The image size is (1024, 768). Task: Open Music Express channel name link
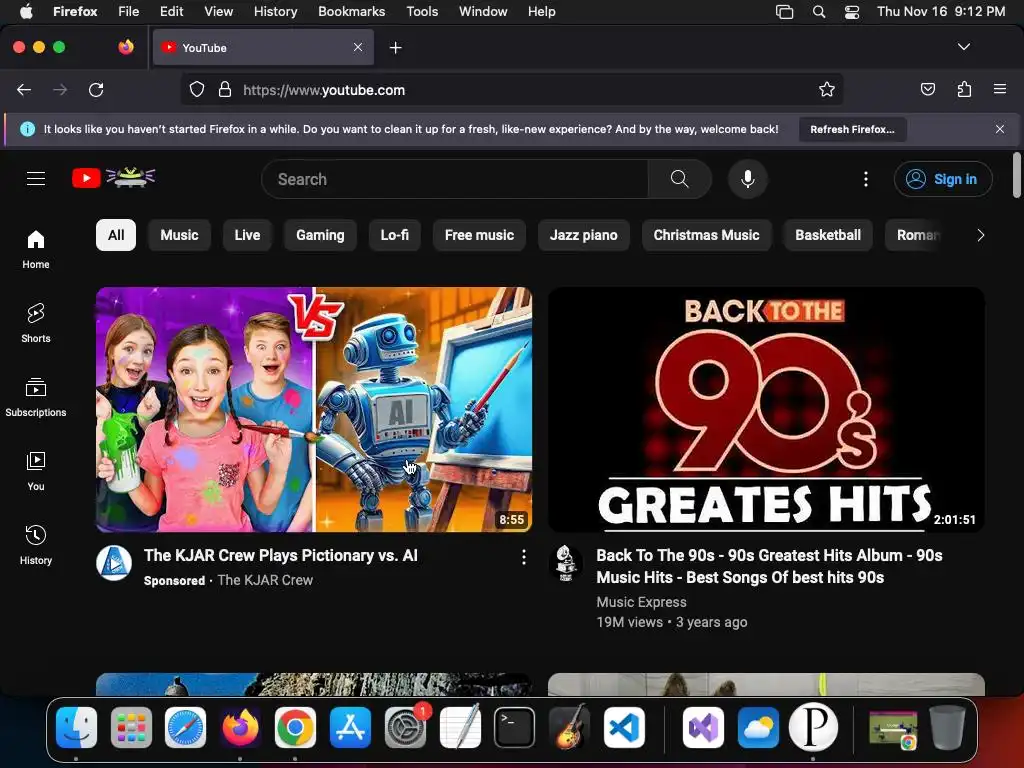(x=641, y=602)
